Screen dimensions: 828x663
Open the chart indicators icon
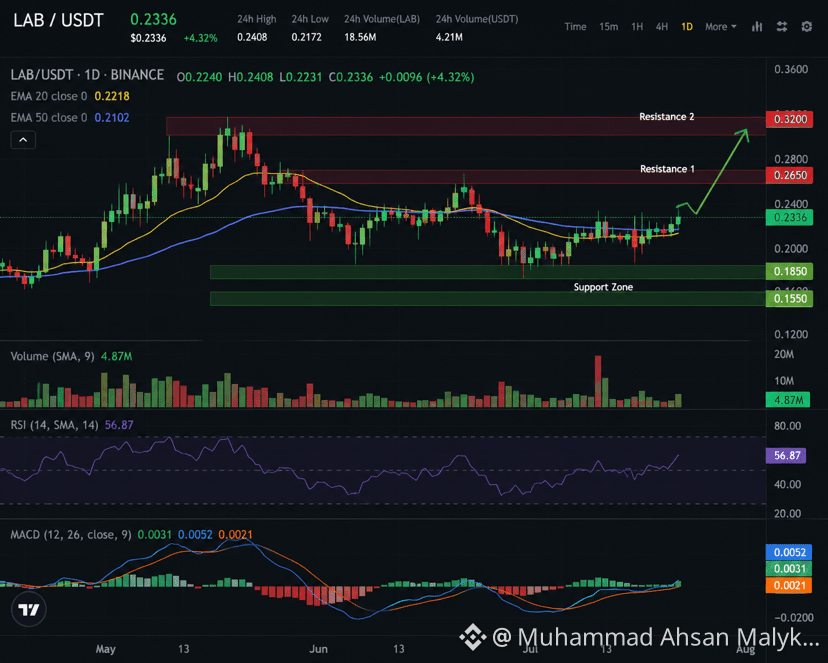point(757,26)
